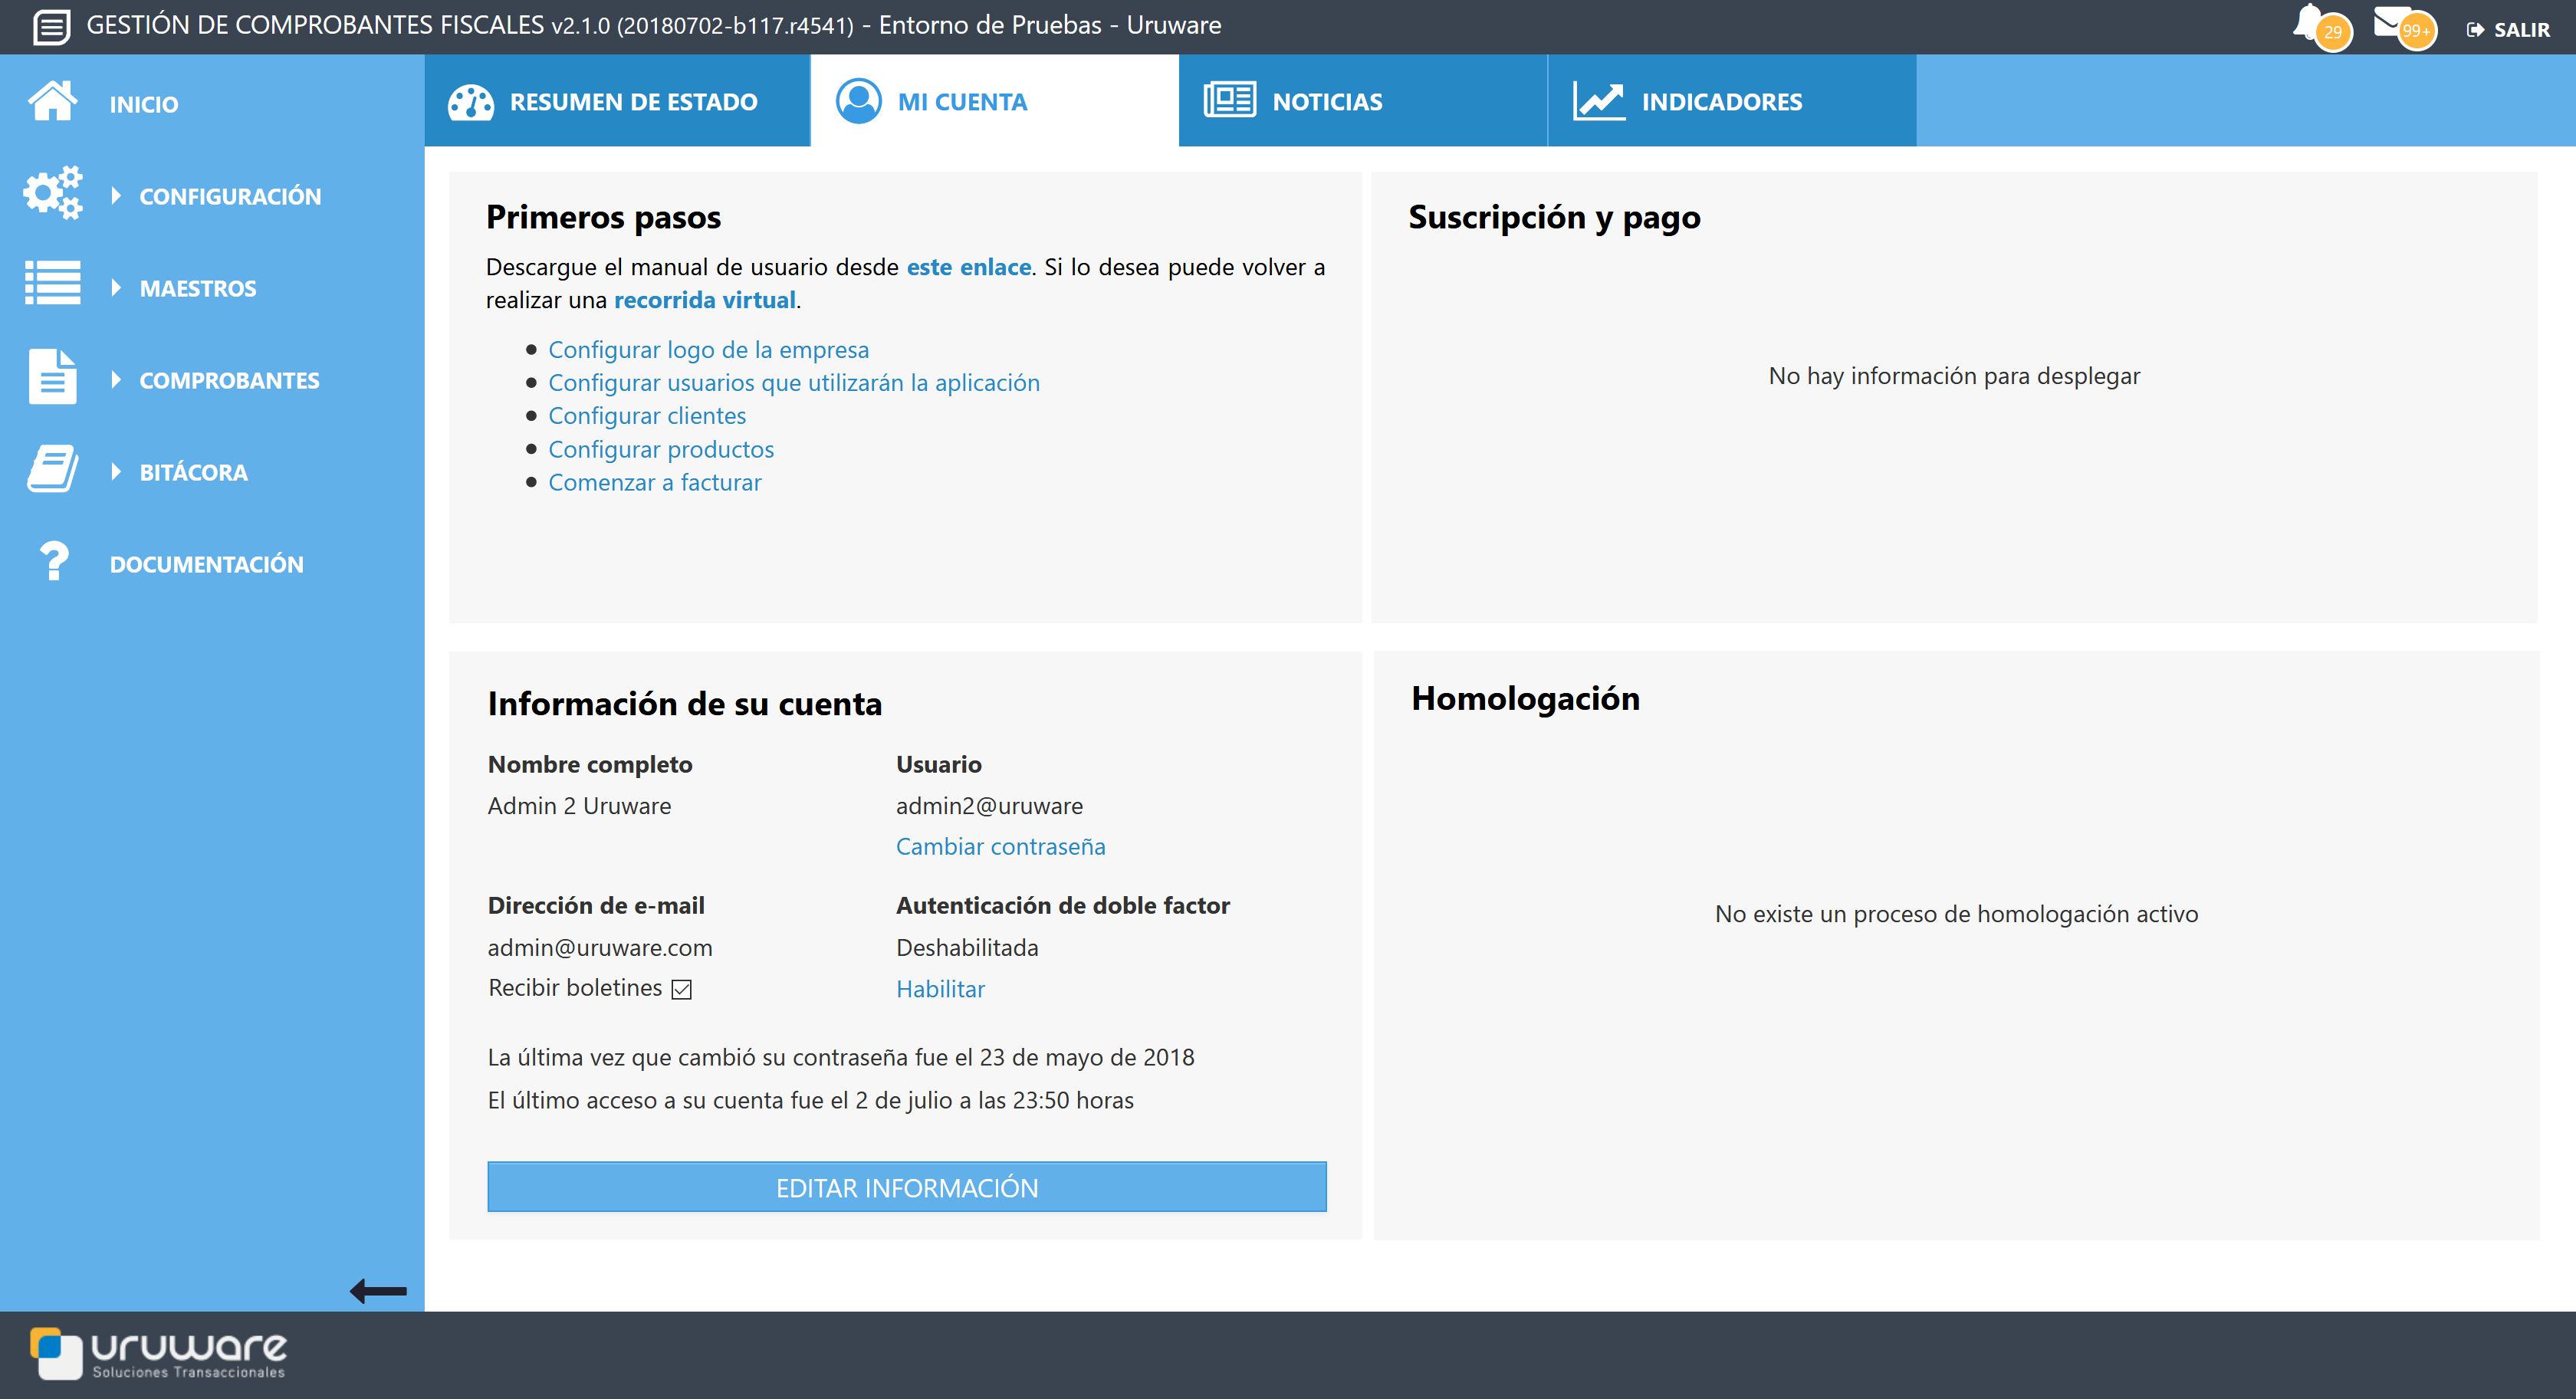2576x1399 pixels.
Task: Uncheck the Recibir boletines checkbox
Action: coord(681,989)
